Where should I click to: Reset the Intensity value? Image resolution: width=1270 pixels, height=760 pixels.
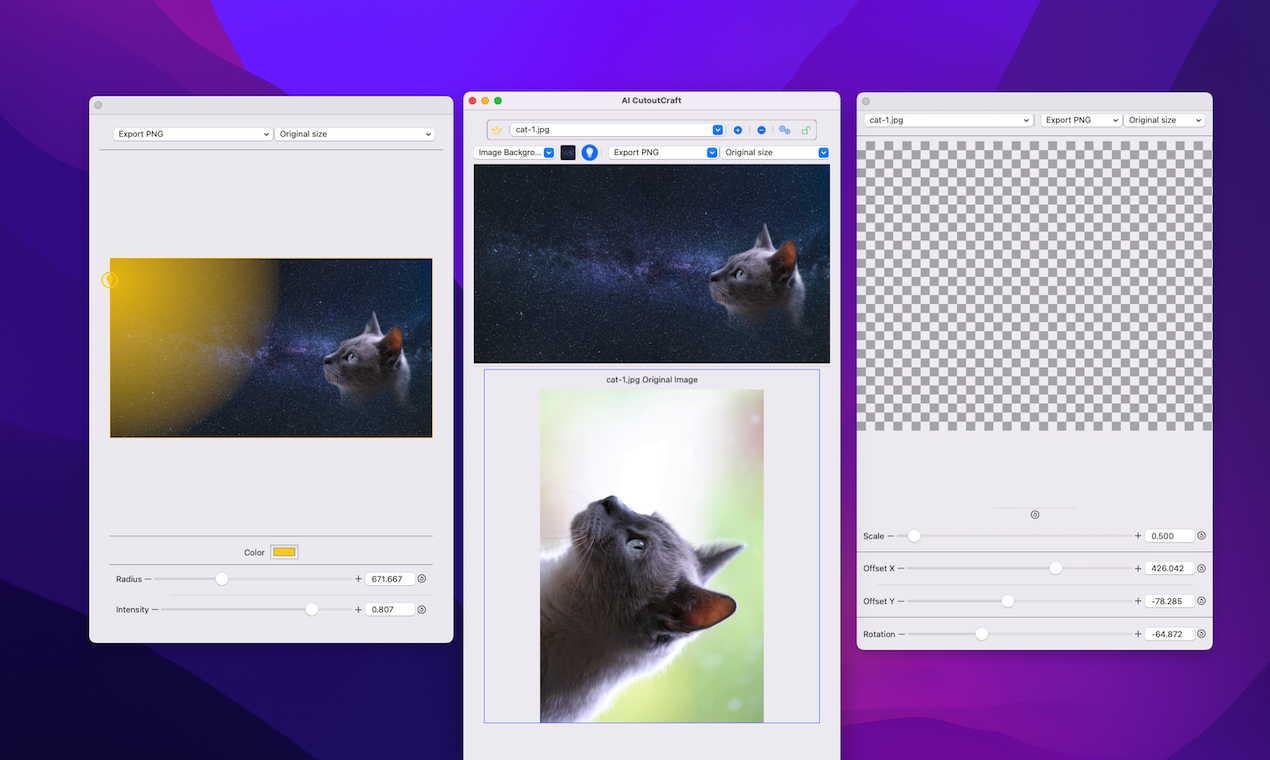[x=422, y=609]
